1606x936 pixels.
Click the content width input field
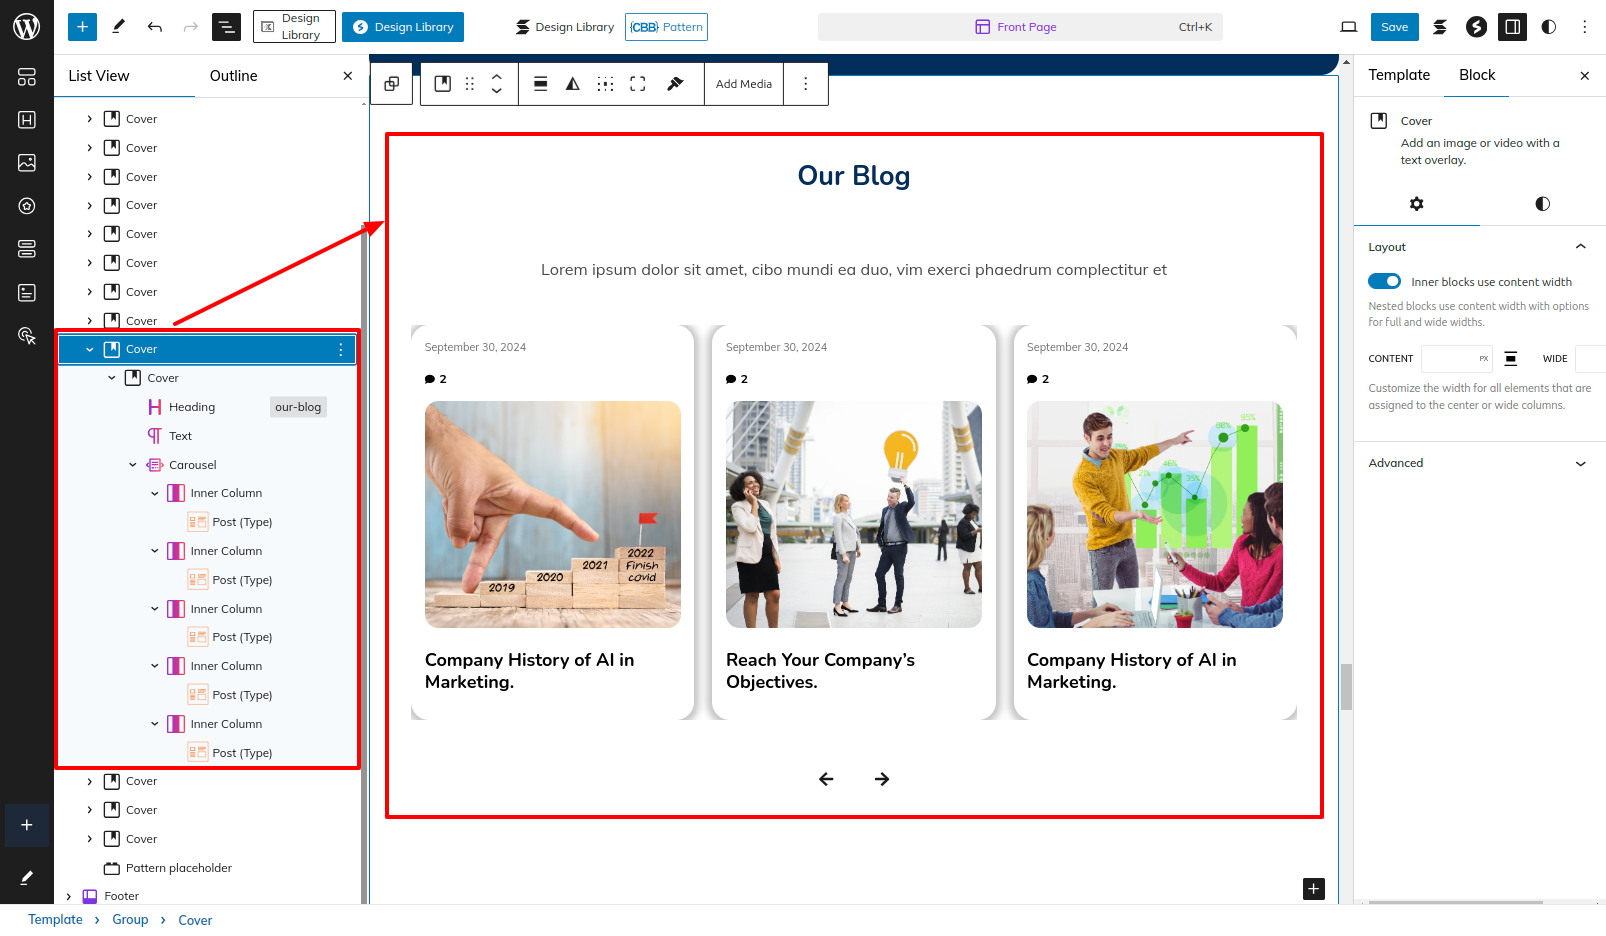click(x=1450, y=358)
